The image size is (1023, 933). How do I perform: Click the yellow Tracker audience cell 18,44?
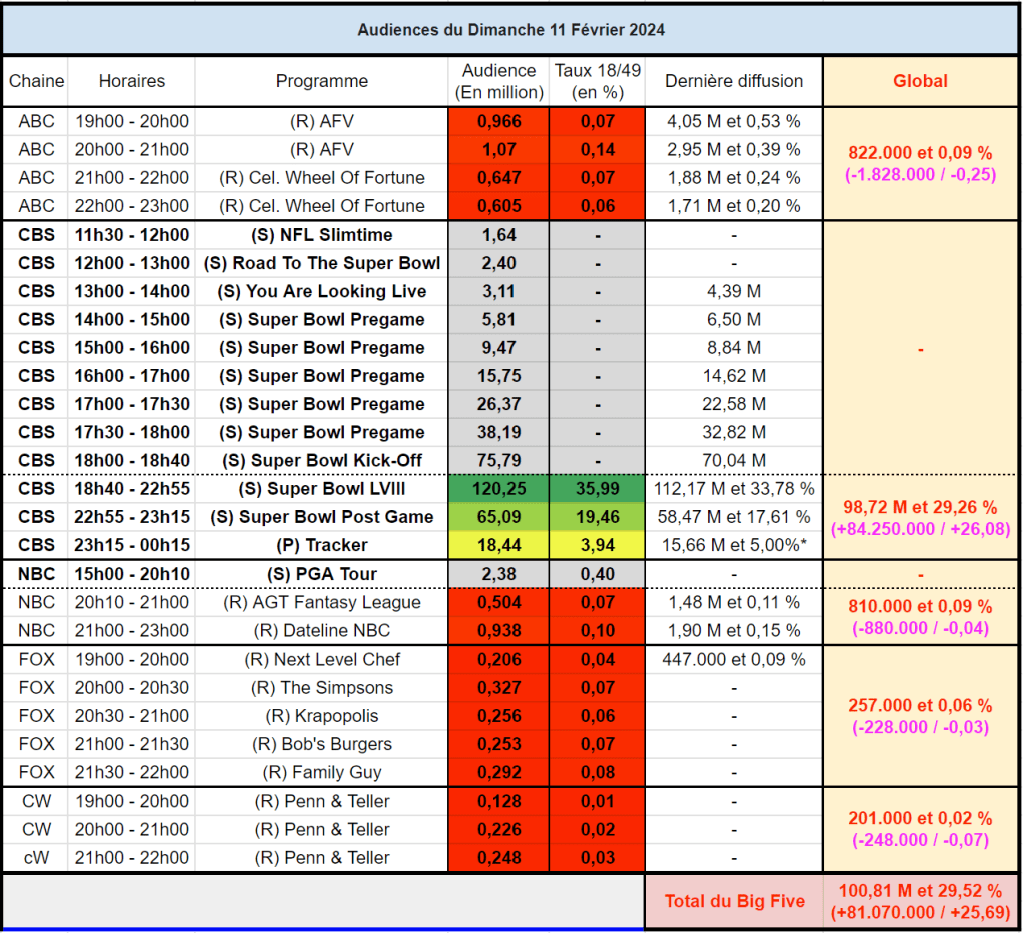click(x=499, y=545)
